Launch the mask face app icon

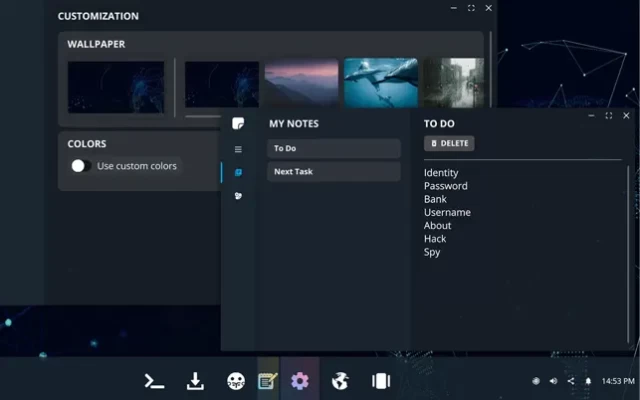pos(236,381)
